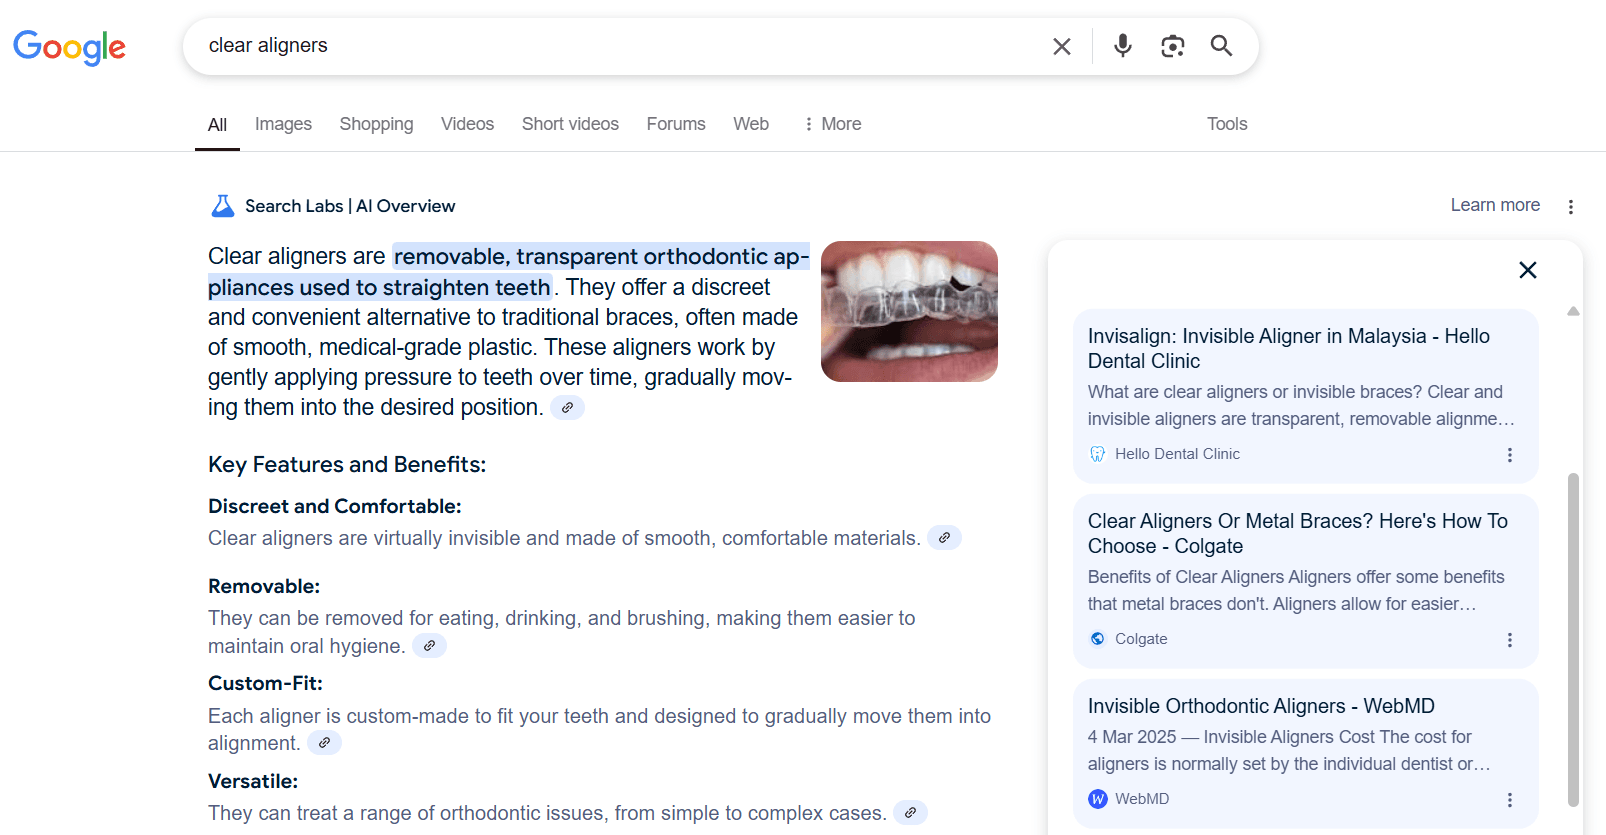Click the magnifying glass search button
This screenshot has height=835, width=1606.
(1221, 46)
